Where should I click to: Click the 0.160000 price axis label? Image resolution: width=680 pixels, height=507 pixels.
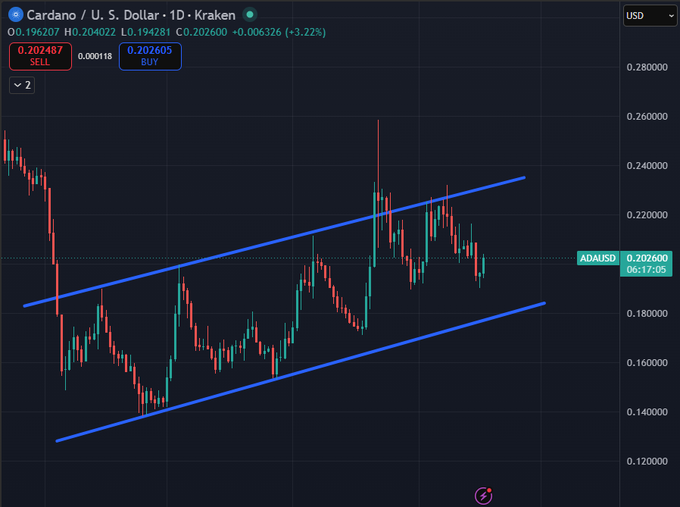[647, 363]
